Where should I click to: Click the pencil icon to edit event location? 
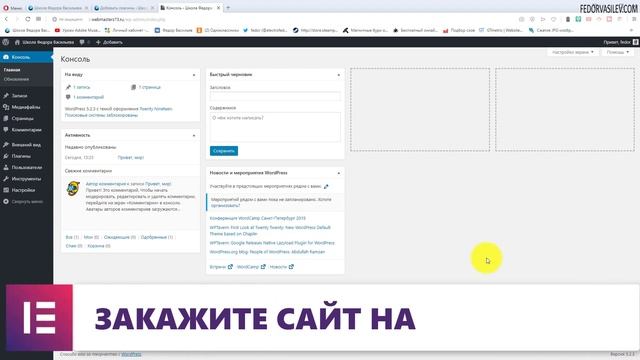326,187
